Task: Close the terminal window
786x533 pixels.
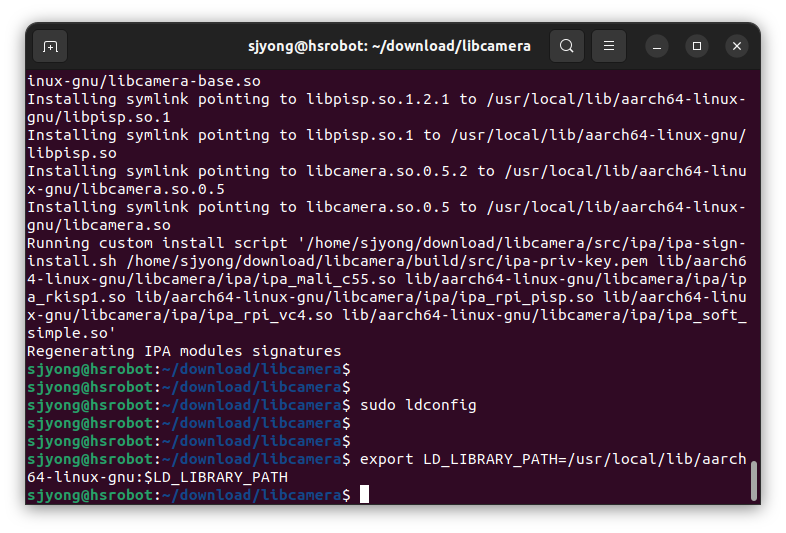Action: tap(737, 47)
